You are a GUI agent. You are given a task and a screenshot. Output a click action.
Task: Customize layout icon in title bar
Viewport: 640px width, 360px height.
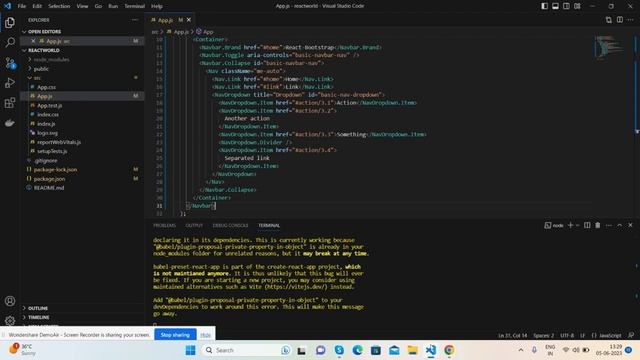click(577, 6)
